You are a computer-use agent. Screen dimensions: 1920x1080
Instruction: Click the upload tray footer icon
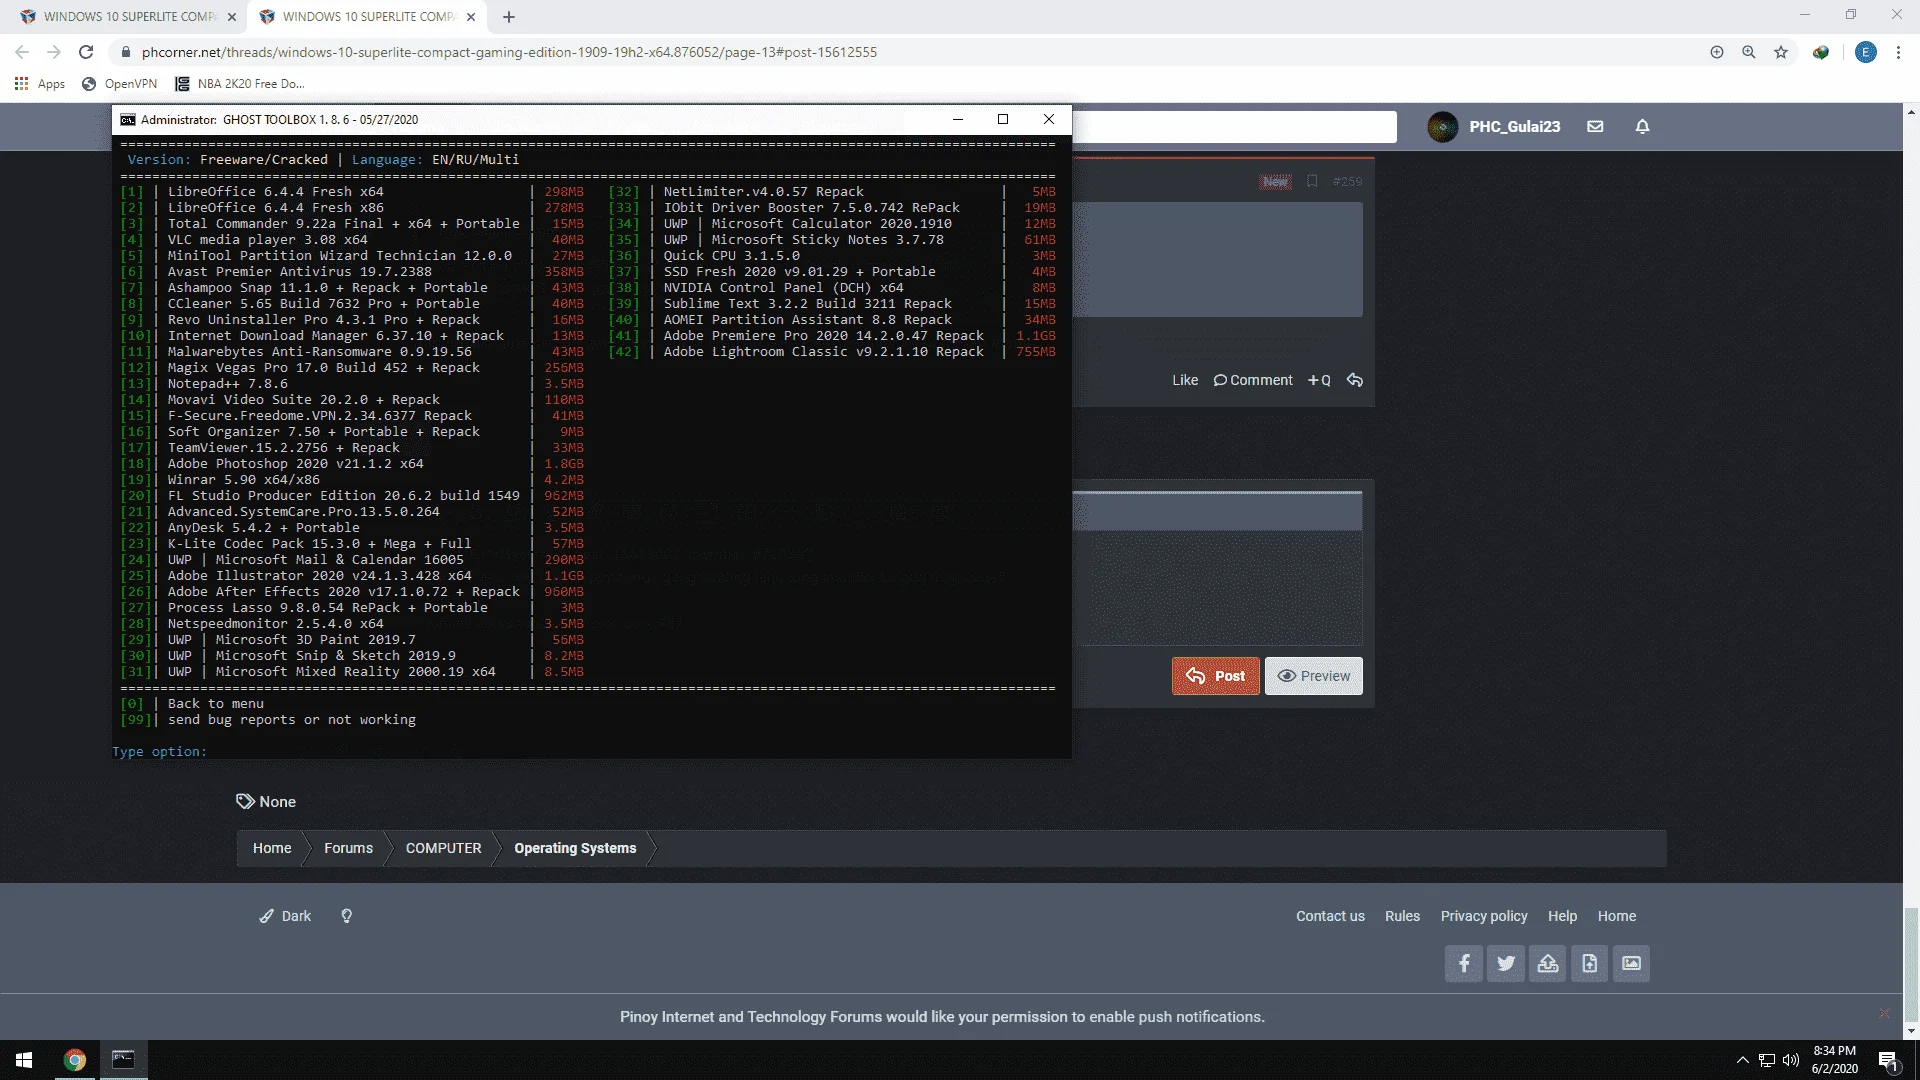pyautogui.click(x=1548, y=964)
